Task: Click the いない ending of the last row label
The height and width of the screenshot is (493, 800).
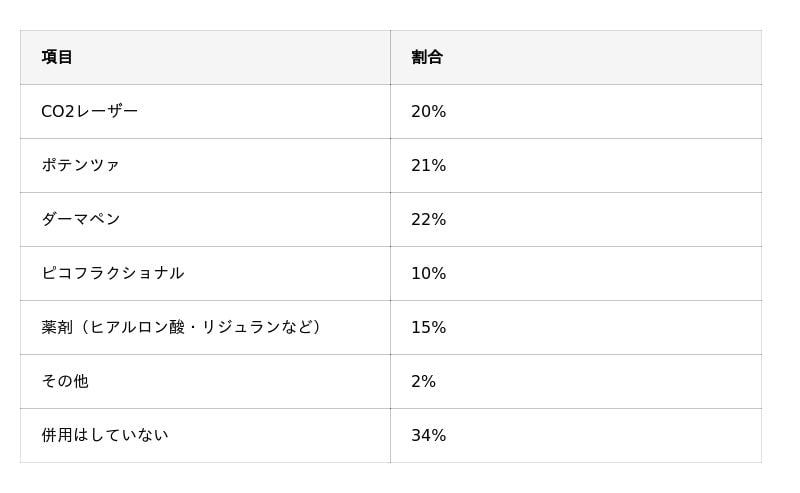Action: [145, 435]
